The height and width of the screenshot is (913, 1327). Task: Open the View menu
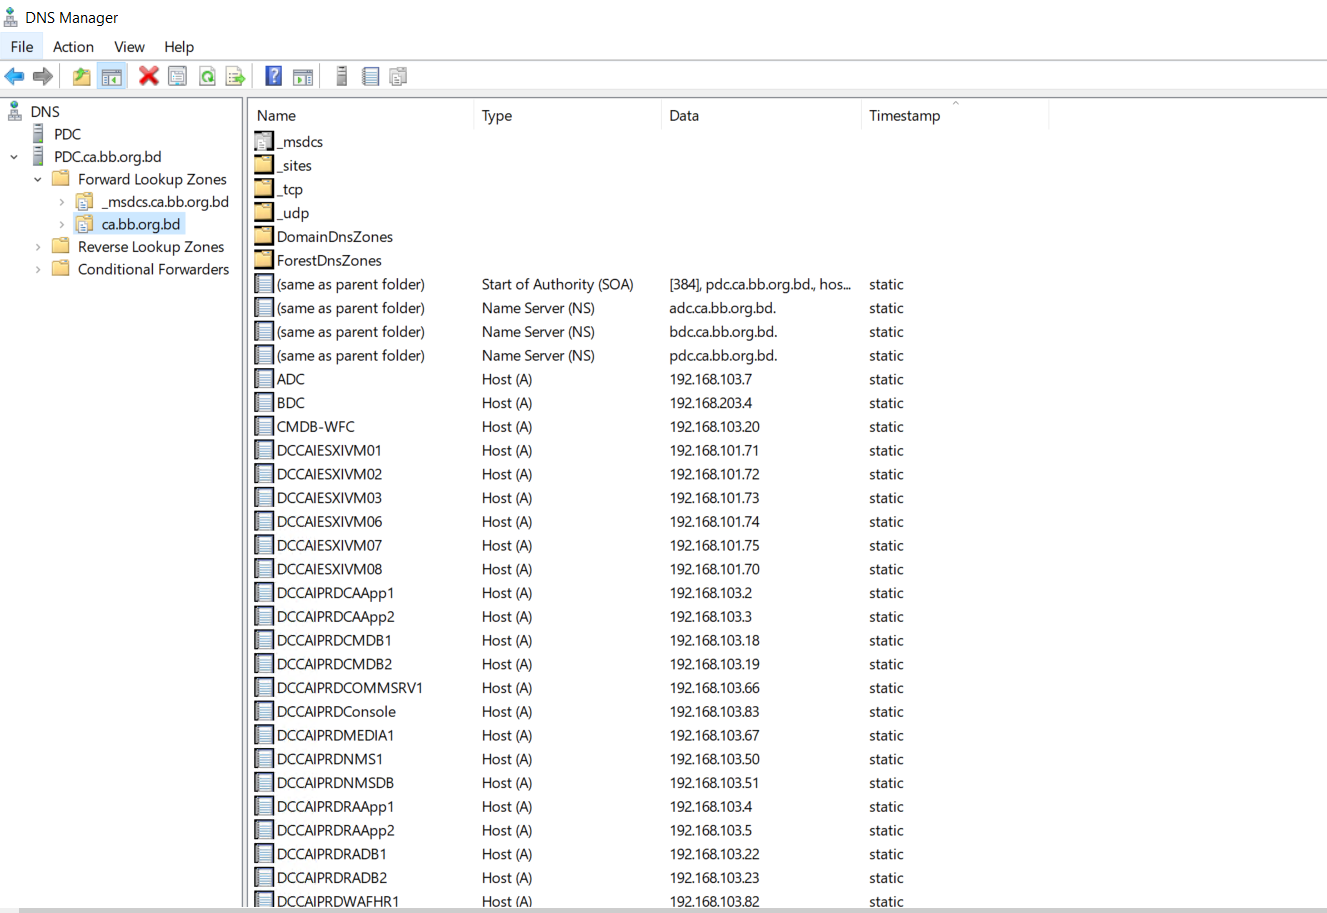[129, 47]
